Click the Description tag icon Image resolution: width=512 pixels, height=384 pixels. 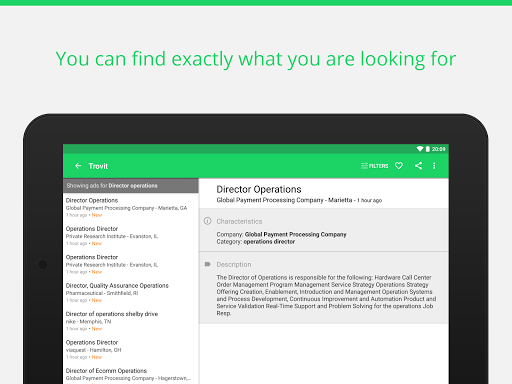coord(207,264)
